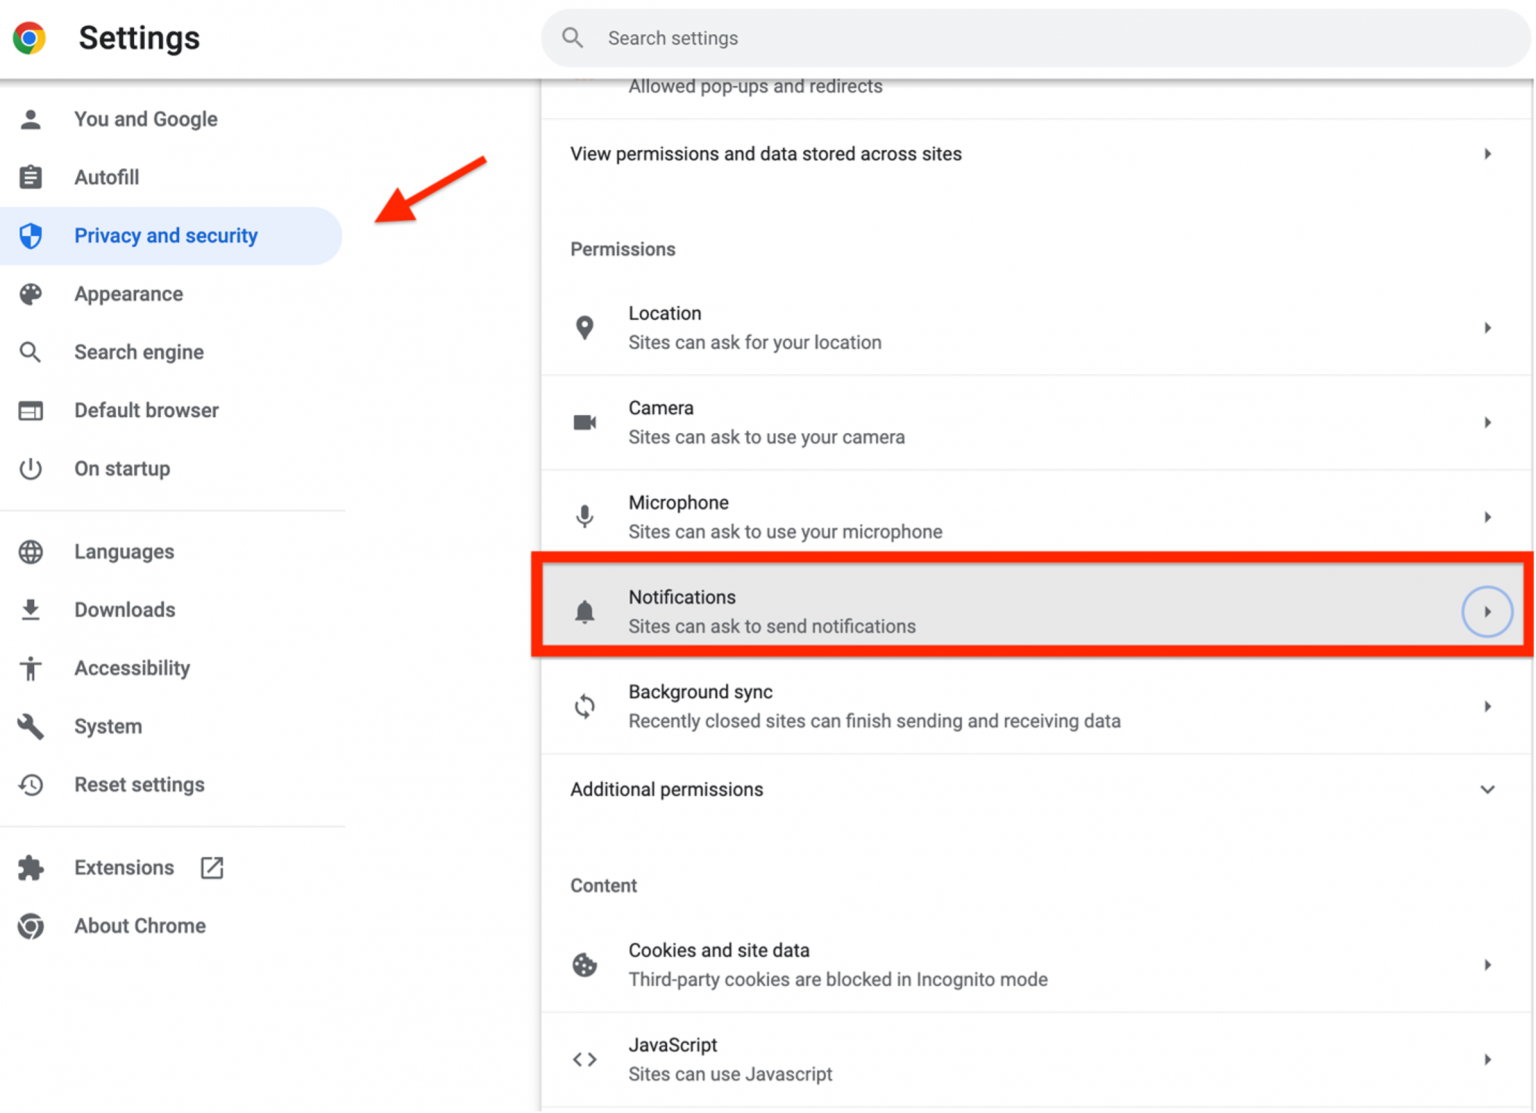Switch to the Default browser section
This screenshot has height=1113, width=1536.
146,410
